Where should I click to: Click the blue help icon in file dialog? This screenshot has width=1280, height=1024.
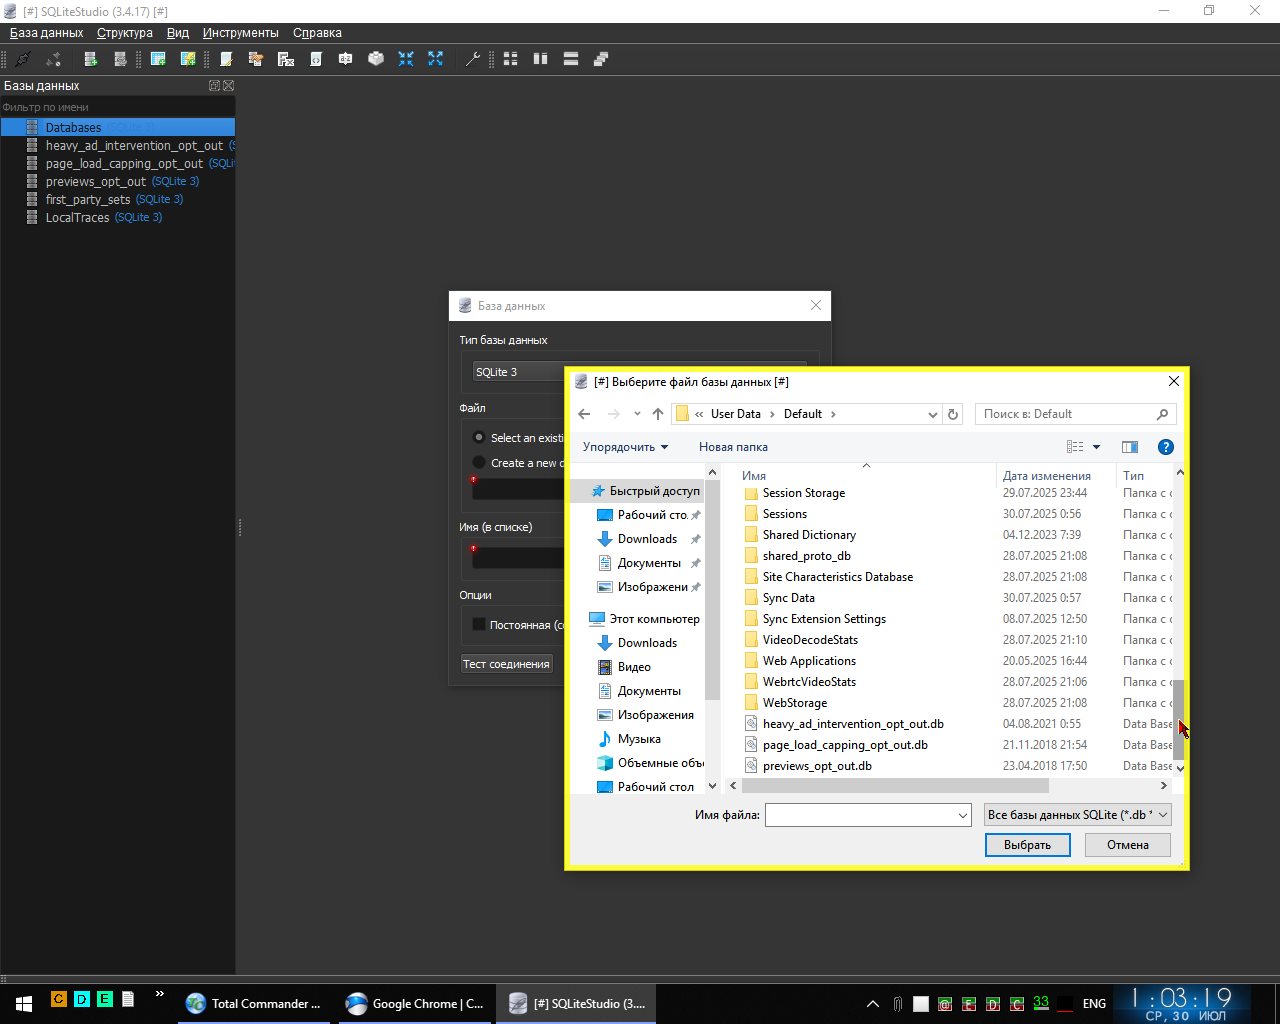pyautogui.click(x=1165, y=447)
